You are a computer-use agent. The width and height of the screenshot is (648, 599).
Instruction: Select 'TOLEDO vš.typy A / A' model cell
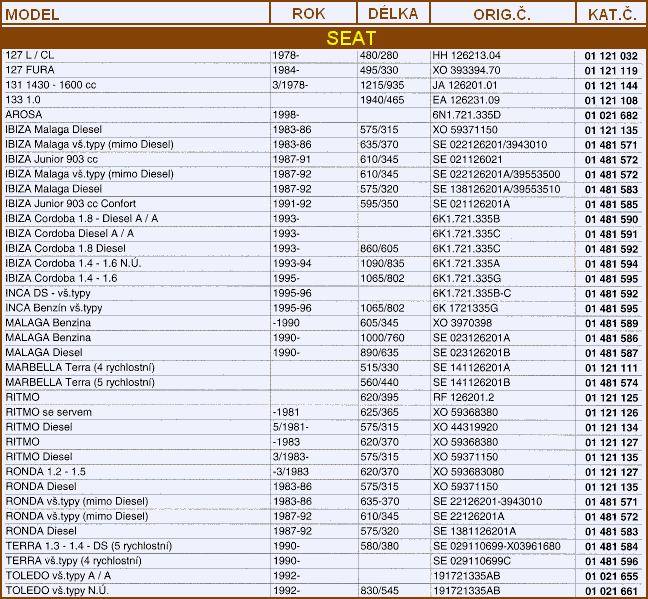[x=58, y=576]
